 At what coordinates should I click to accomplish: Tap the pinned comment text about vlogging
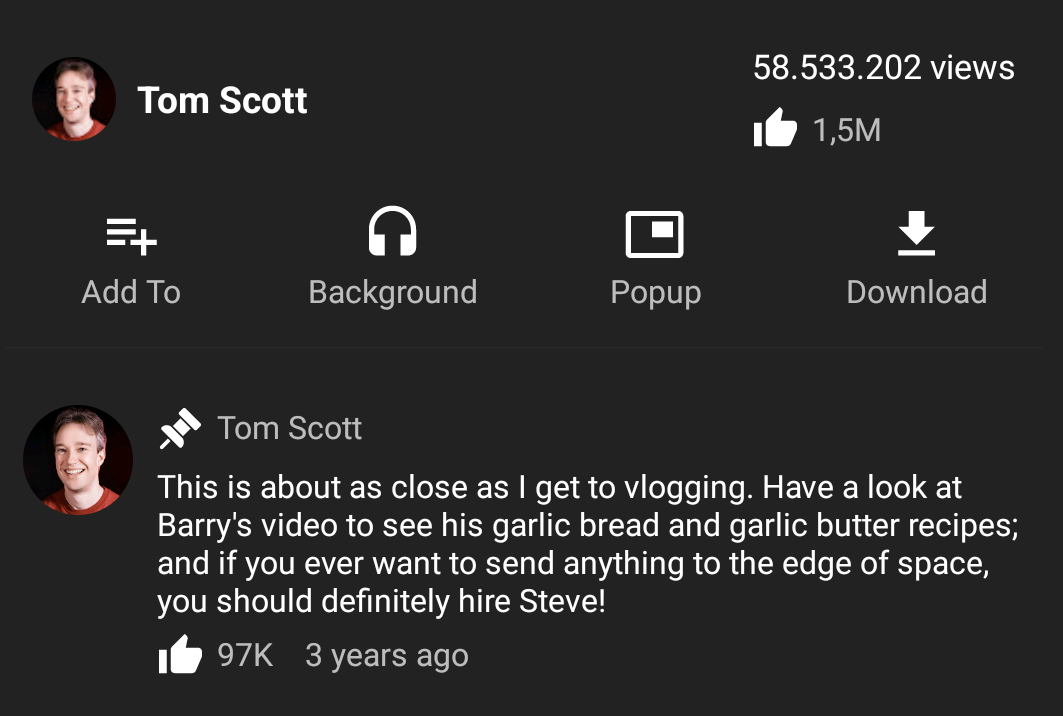[588, 544]
